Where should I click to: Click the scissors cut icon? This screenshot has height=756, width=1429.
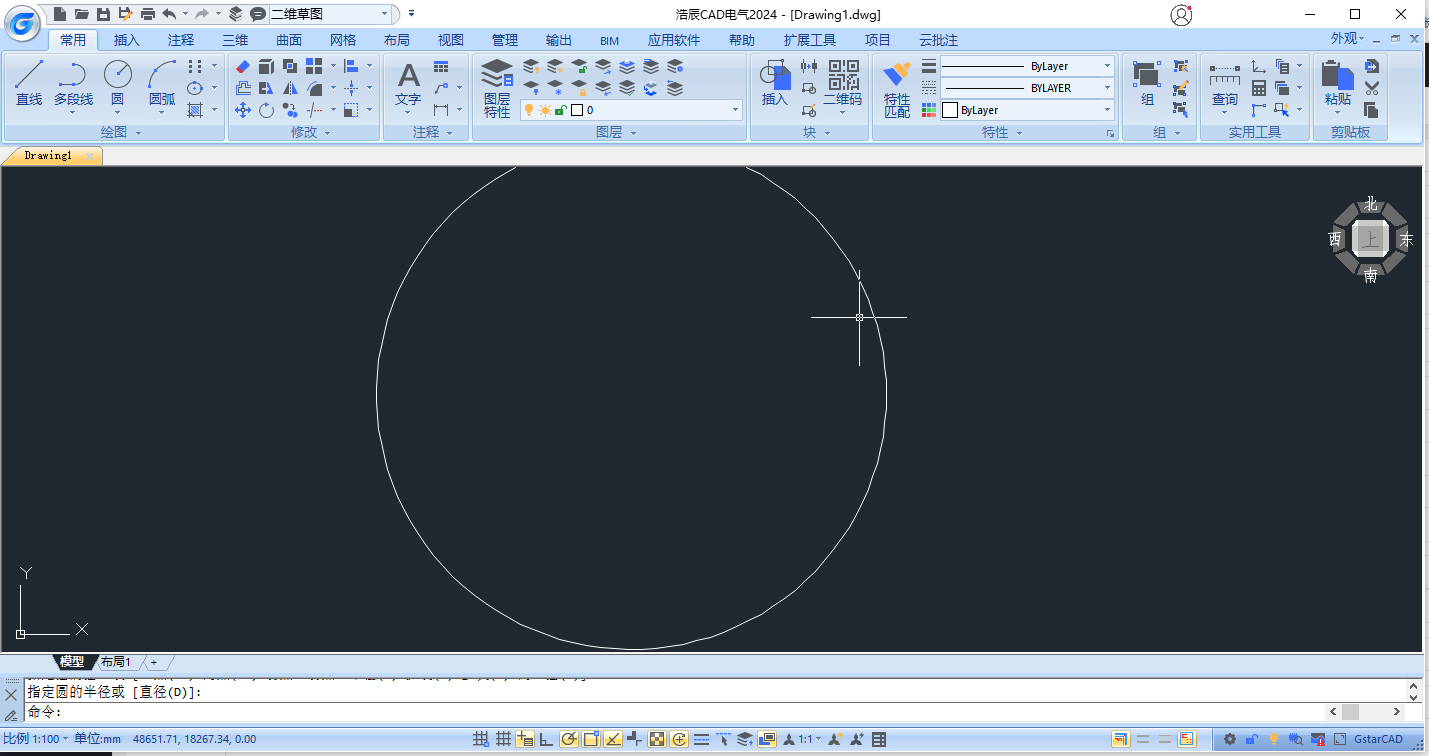coord(1371,89)
